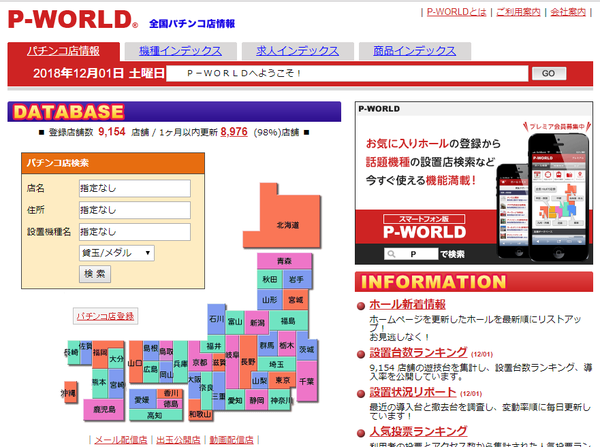Screen dimensions: 600x447
Task: Open the ご利用案内 link
Action: click(x=518, y=12)
